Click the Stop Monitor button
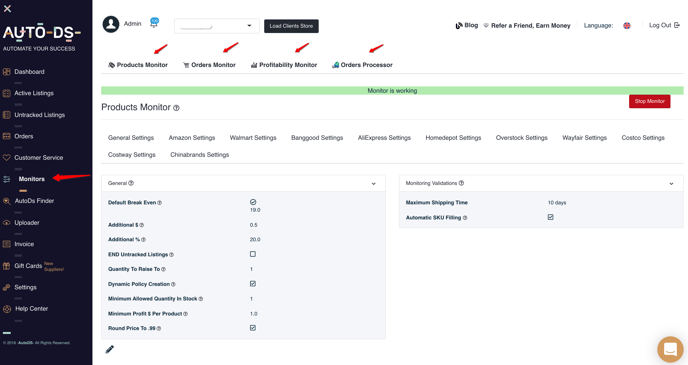 click(x=649, y=101)
